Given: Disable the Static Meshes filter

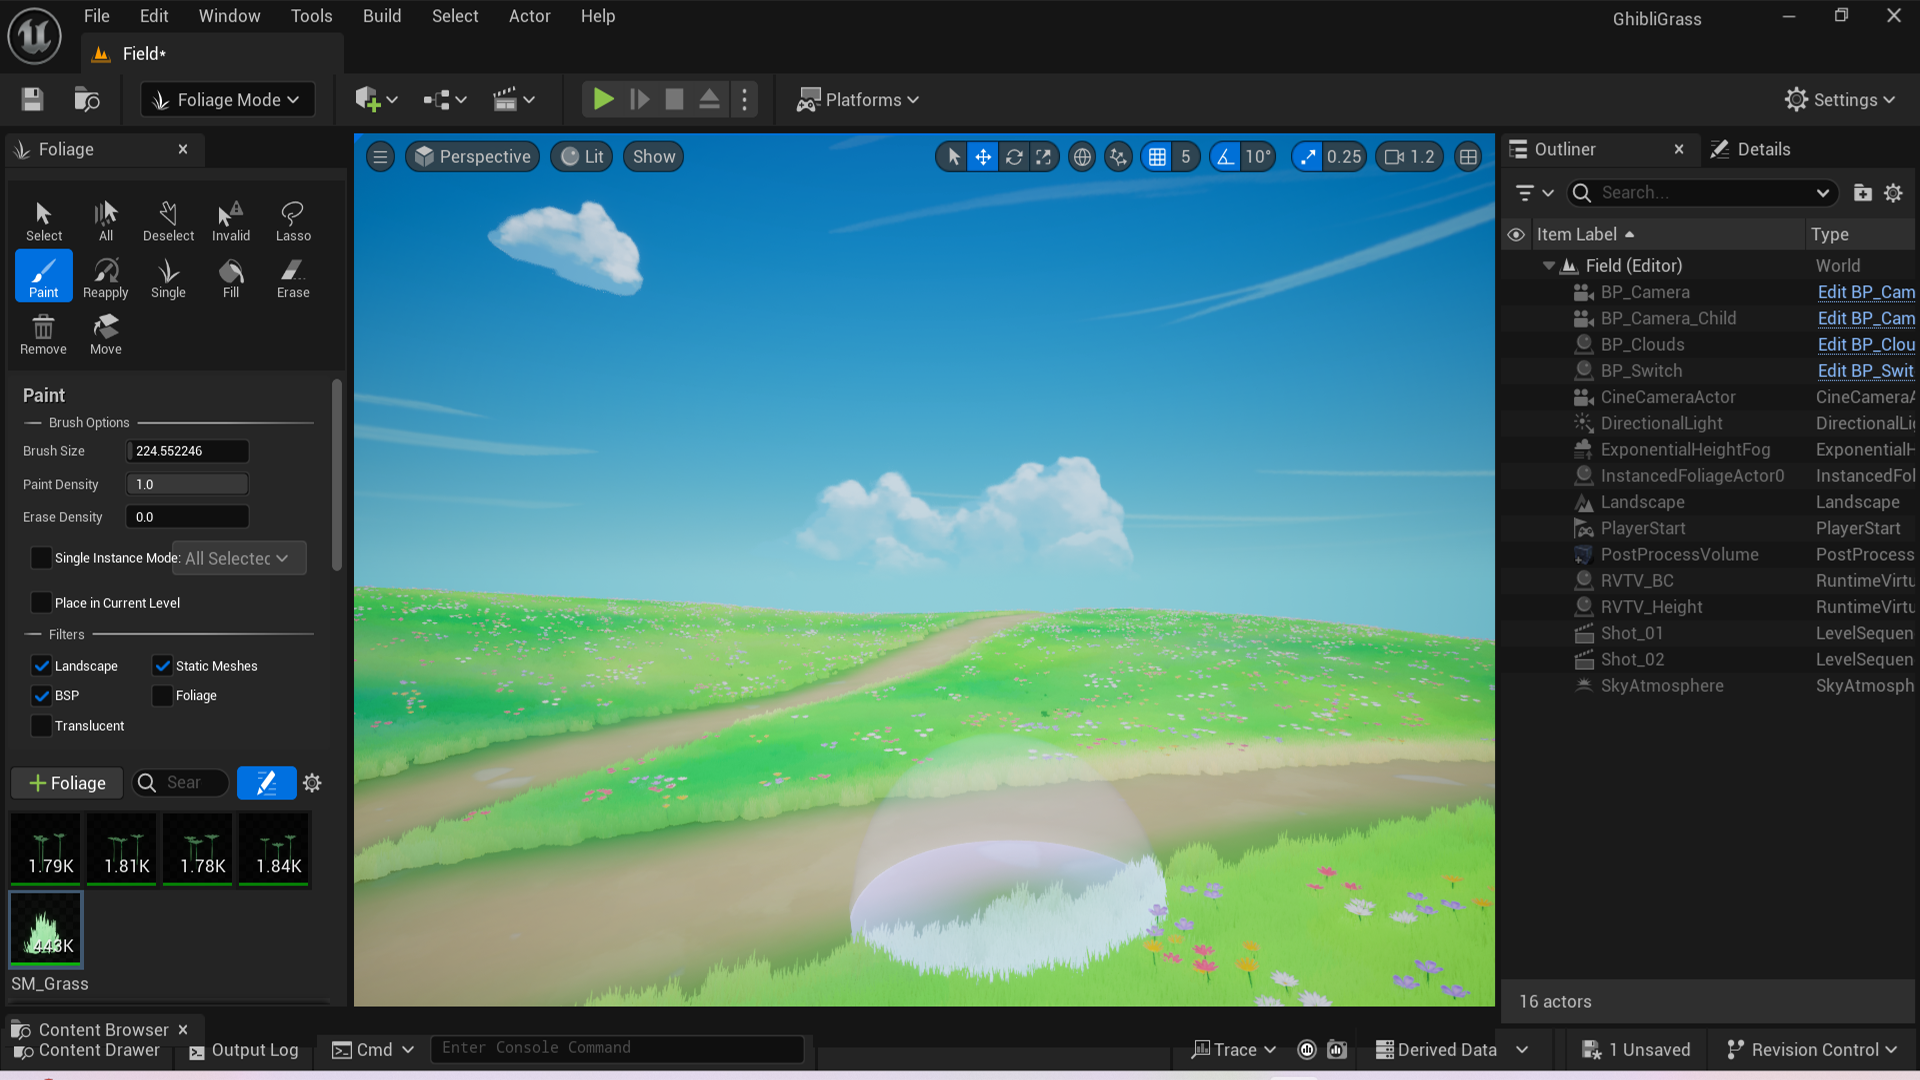Looking at the screenshot, I should pos(163,665).
